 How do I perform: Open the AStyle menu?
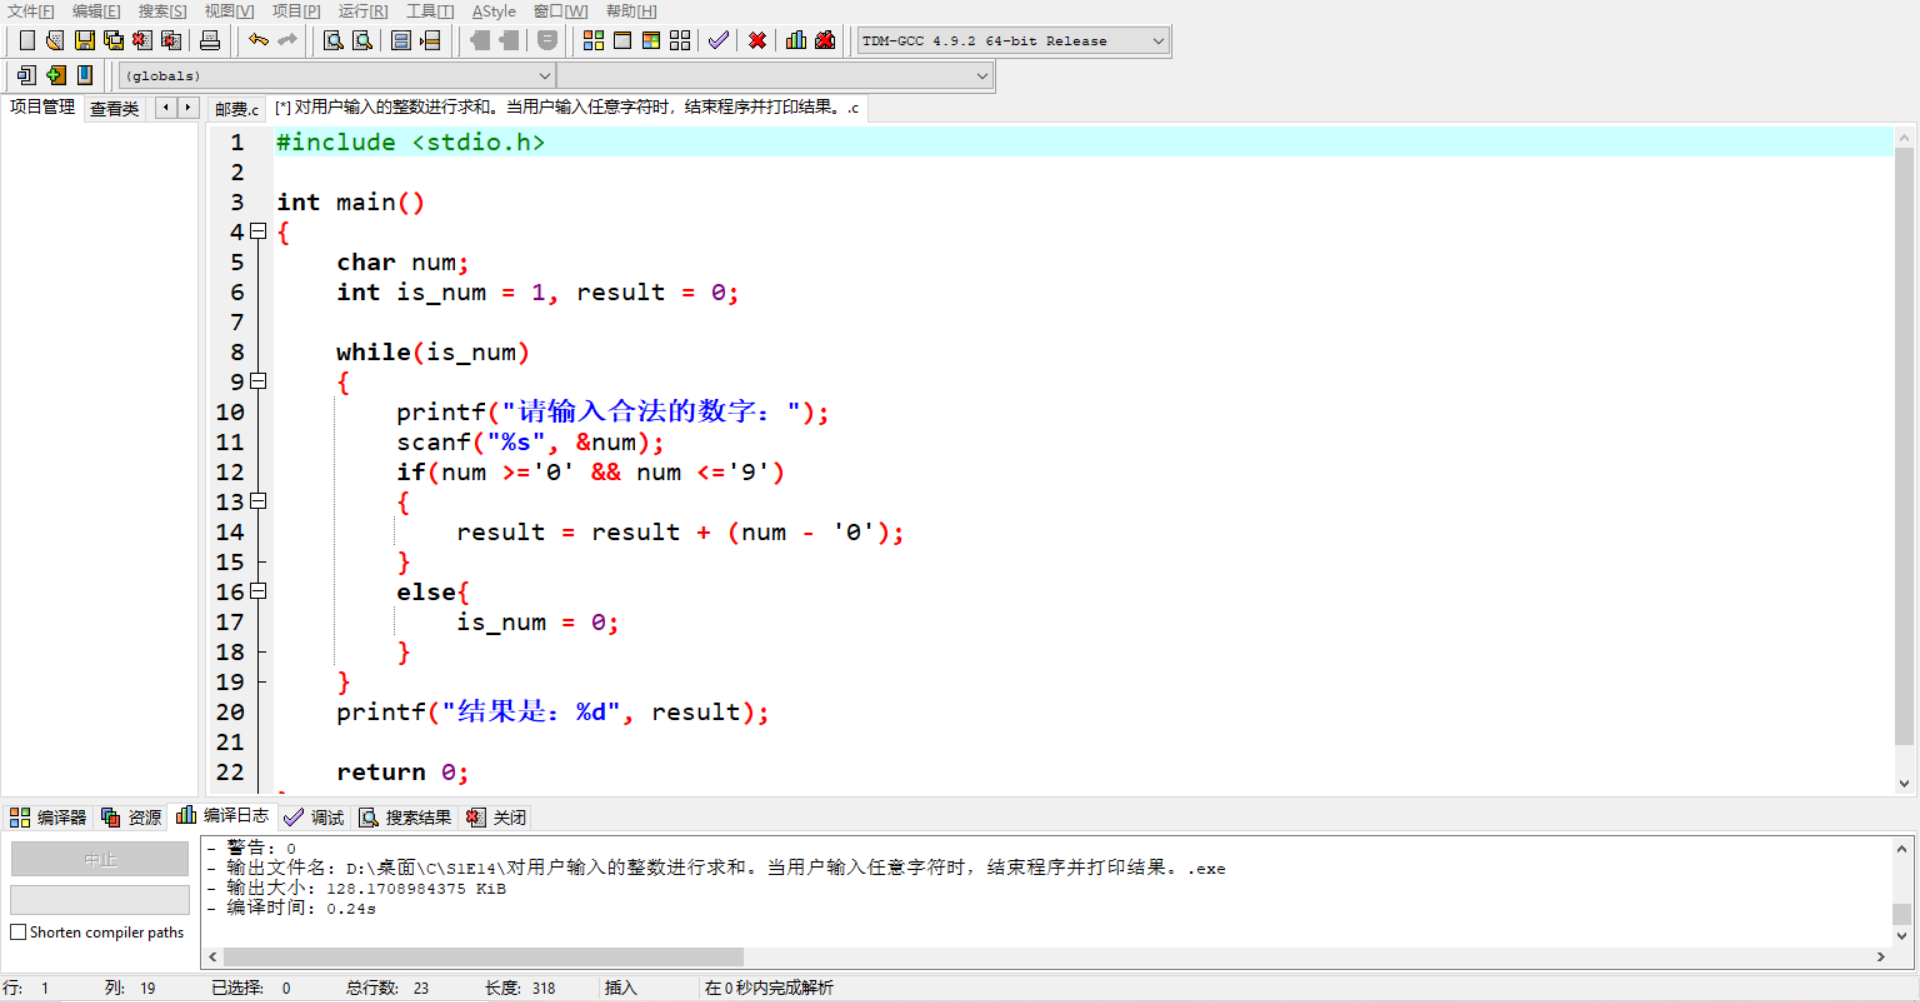[494, 11]
